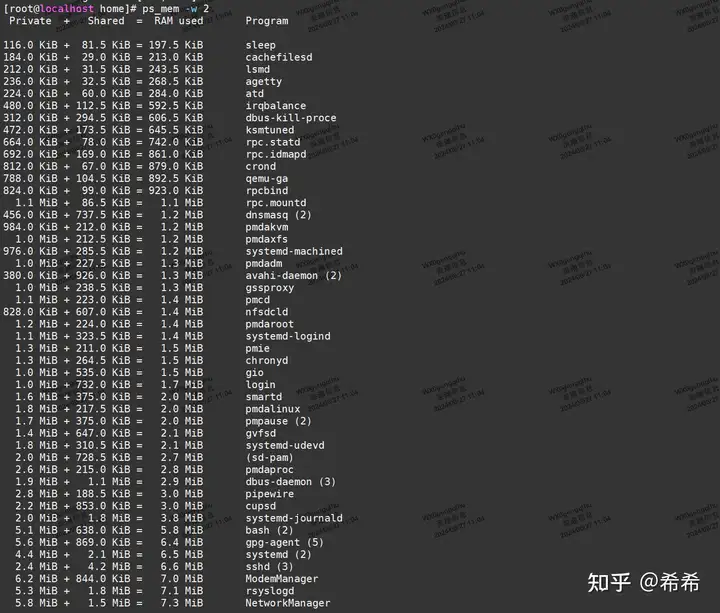This screenshot has height=613, width=720.
Task: Click the 'ModemManager' program name
Action: (x=281, y=579)
